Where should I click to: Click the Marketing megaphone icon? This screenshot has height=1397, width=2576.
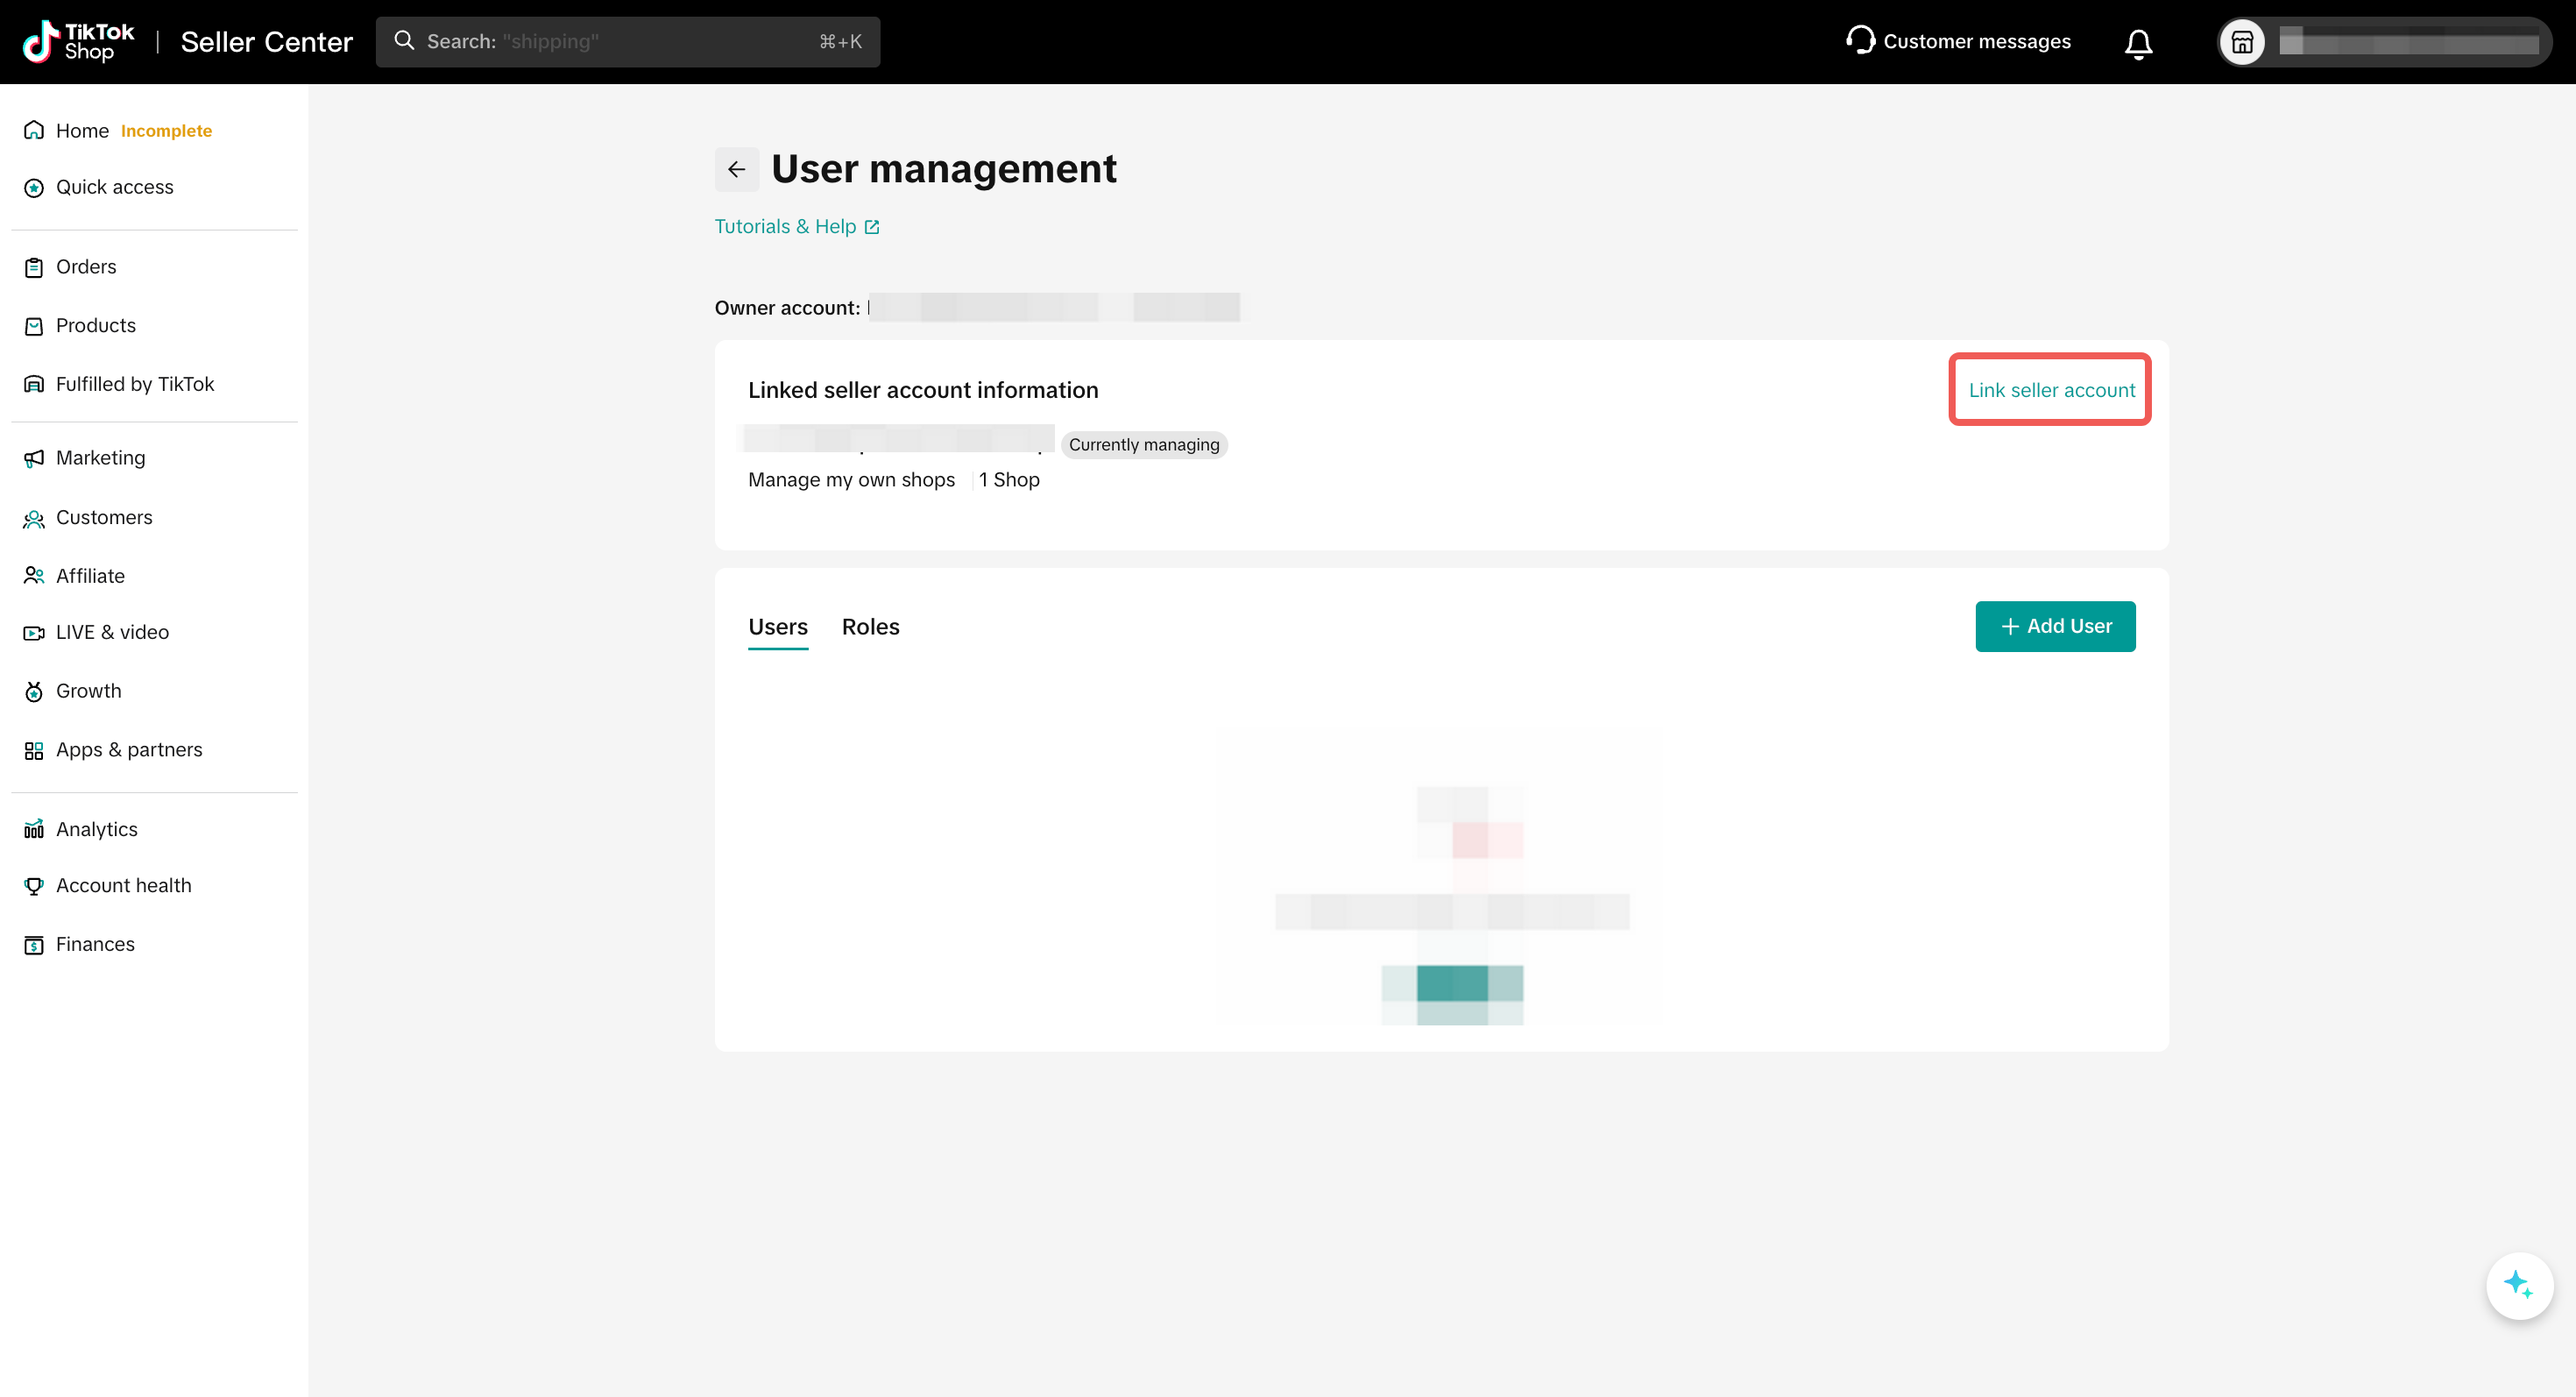pos(34,458)
